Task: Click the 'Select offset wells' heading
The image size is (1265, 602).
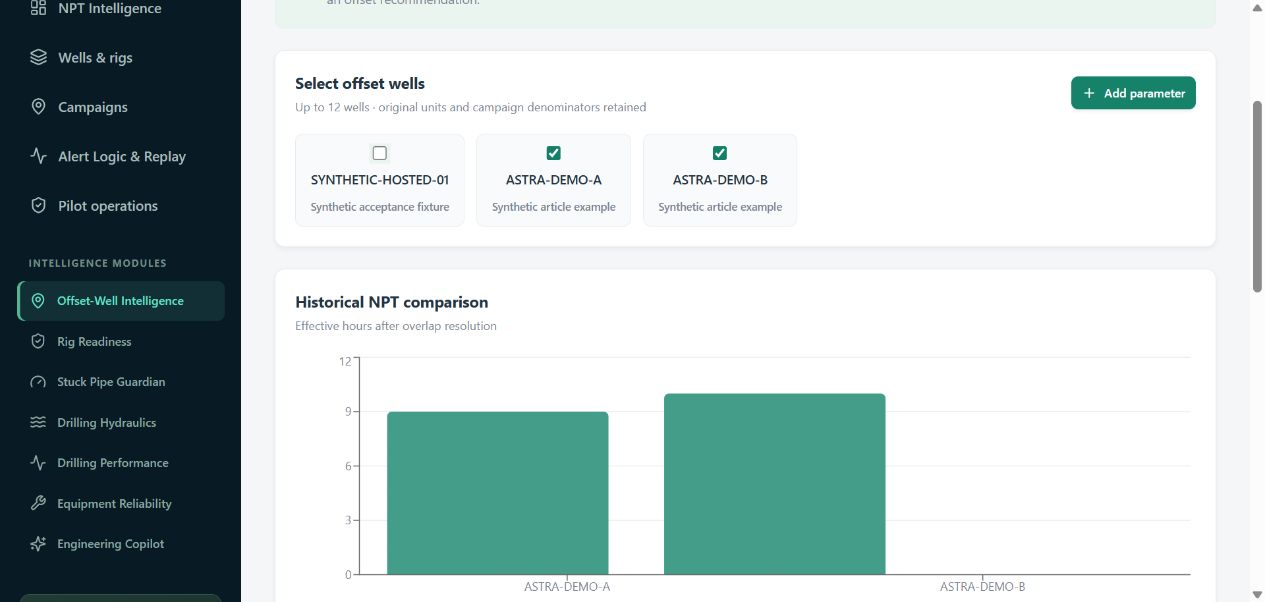Action: pyautogui.click(x=360, y=84)
